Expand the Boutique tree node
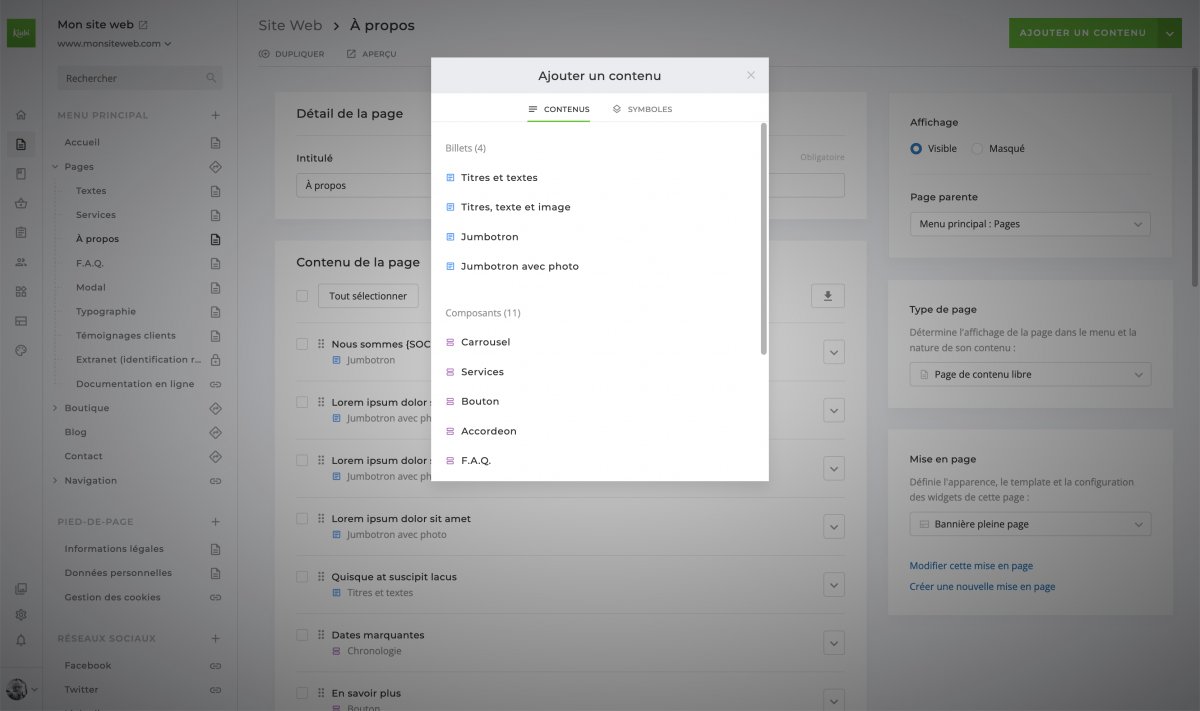Image resolution: width=1200 pixels, height=711 pixels. pyautogui.click(x=55, y=408)
